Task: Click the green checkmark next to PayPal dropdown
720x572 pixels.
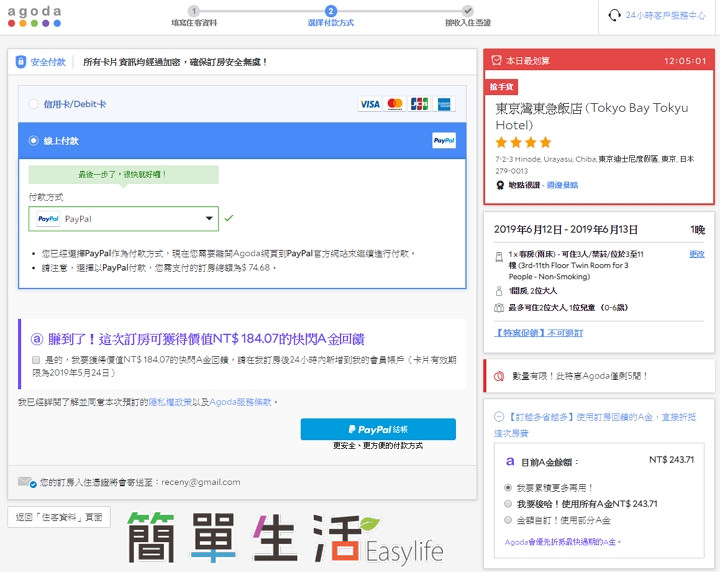Action: [229, 218]
